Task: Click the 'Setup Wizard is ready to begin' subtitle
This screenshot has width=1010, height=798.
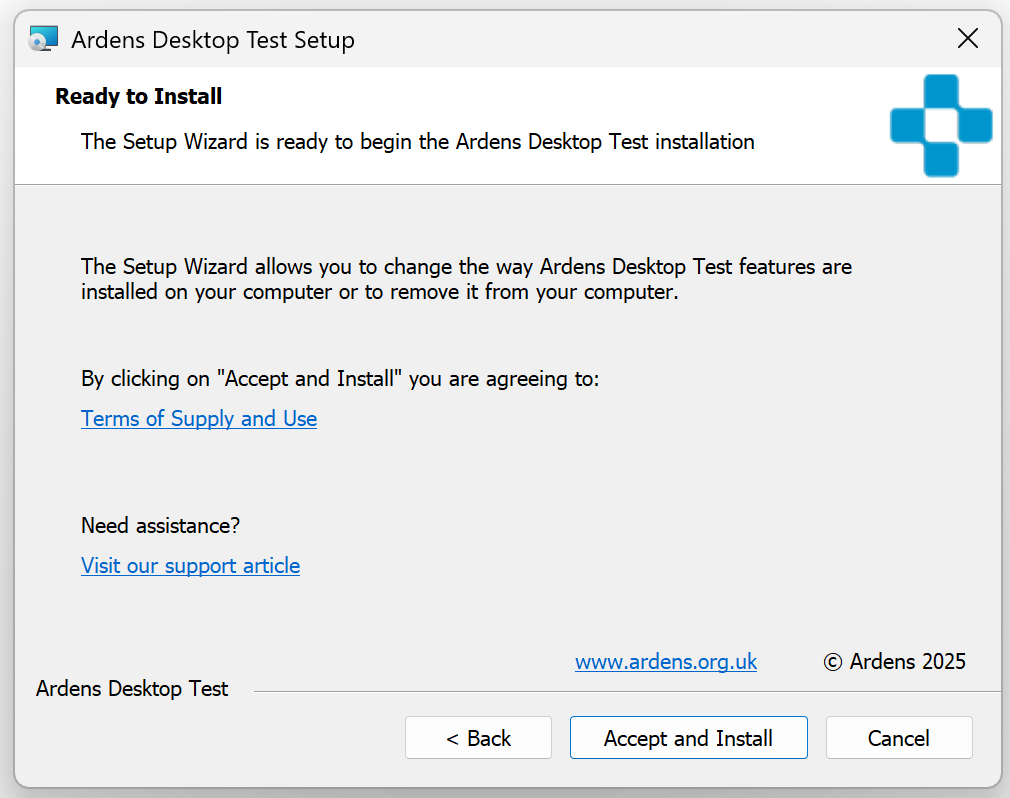Action: [x=417, y=142]
